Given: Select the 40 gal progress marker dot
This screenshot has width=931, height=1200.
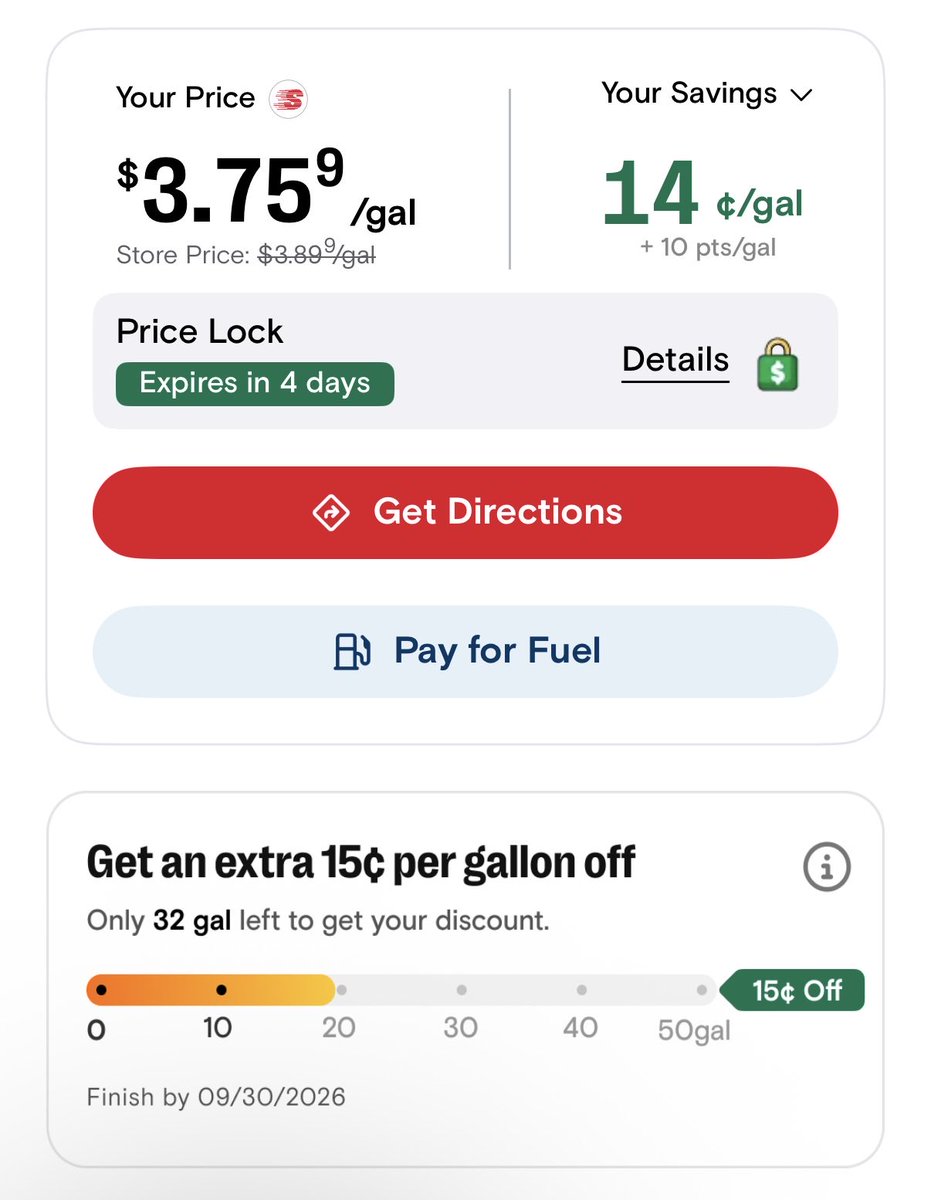Looking at the screenshot, I should coord(581,990).
